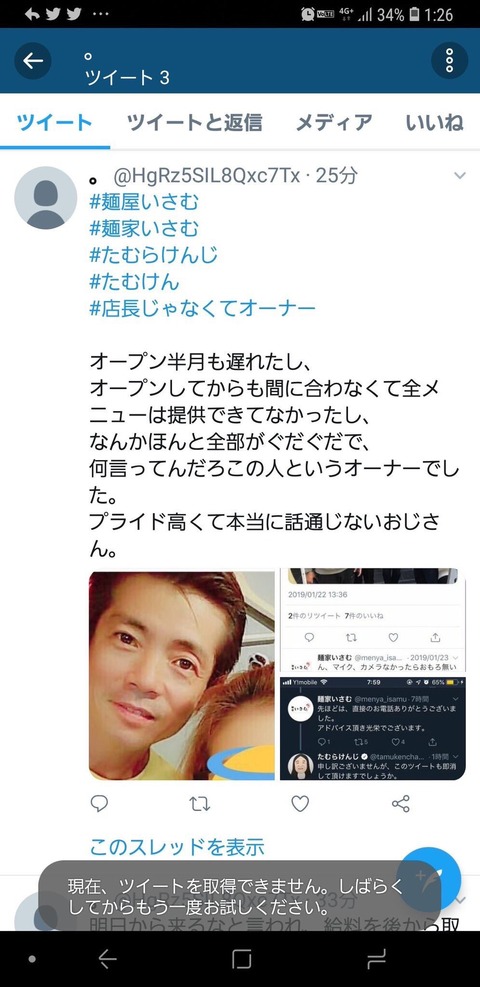Tap the profile avatar placeholder
The height and width of the screenshot is (987, 480).
(x=45, y=197)
